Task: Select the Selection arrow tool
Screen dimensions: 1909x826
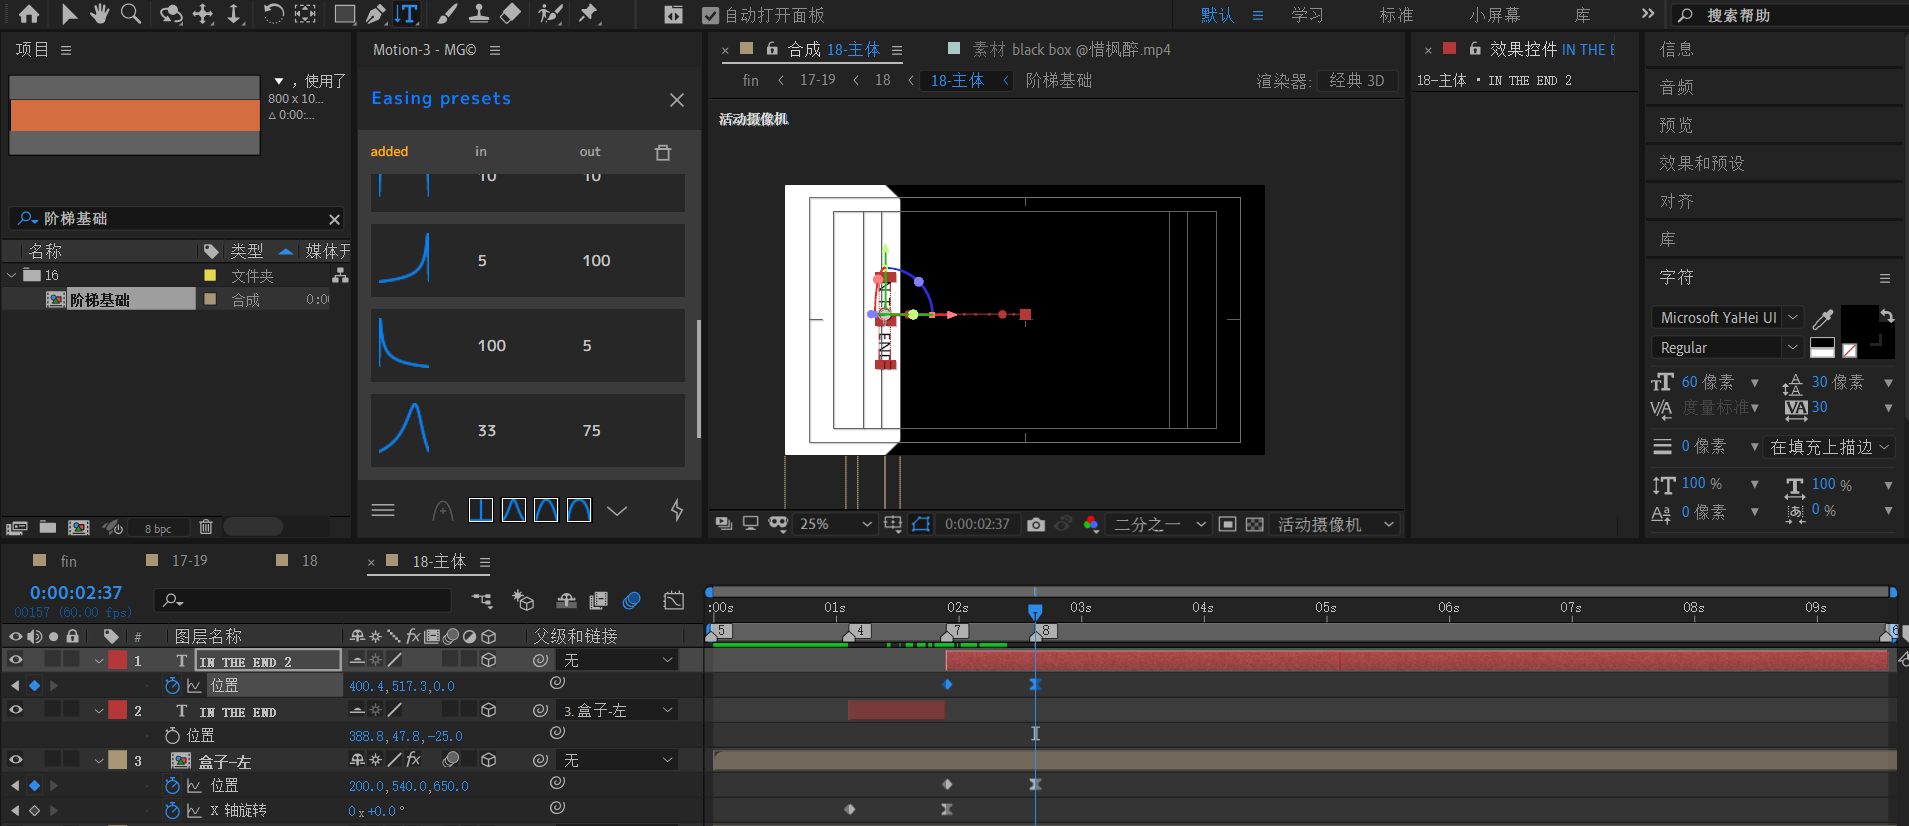Action: point(69,14)
